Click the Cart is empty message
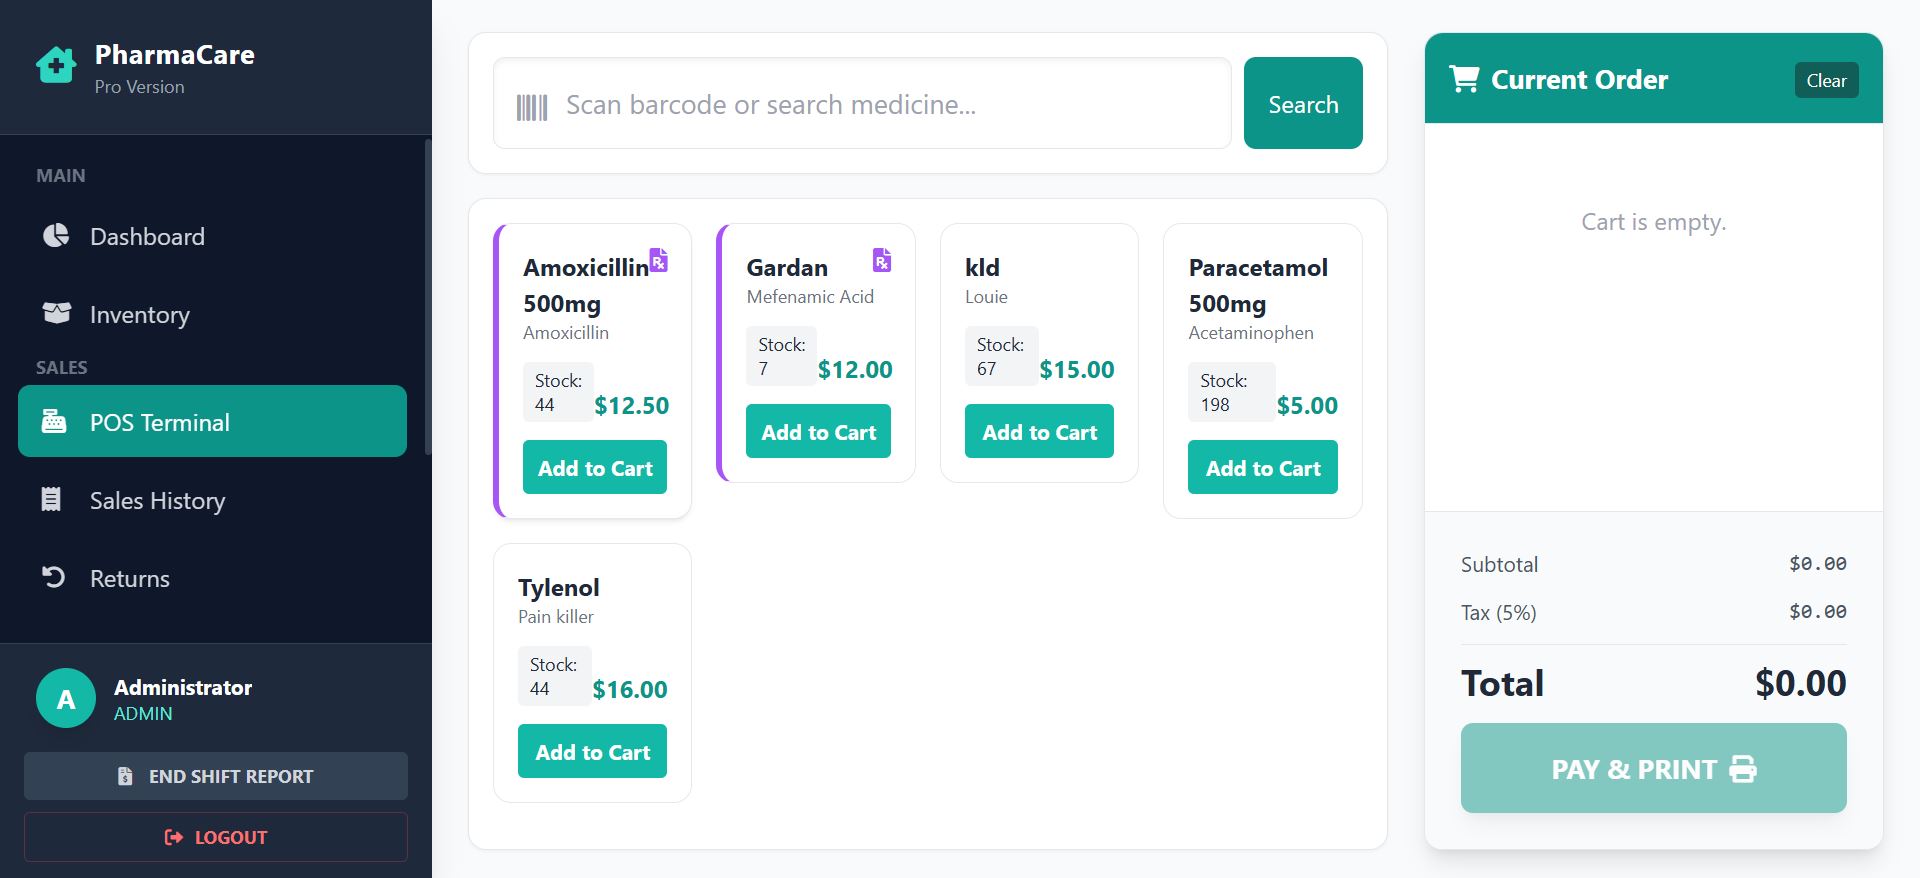This screenshot has width=1920, height=878. [x=1653, y=222]
